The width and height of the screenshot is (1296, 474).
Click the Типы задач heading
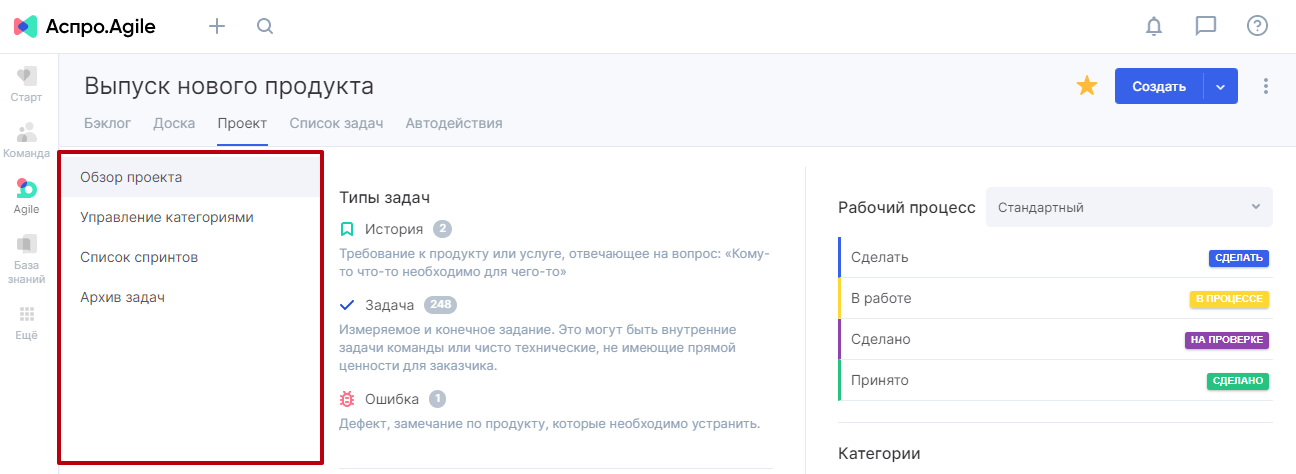385,198
